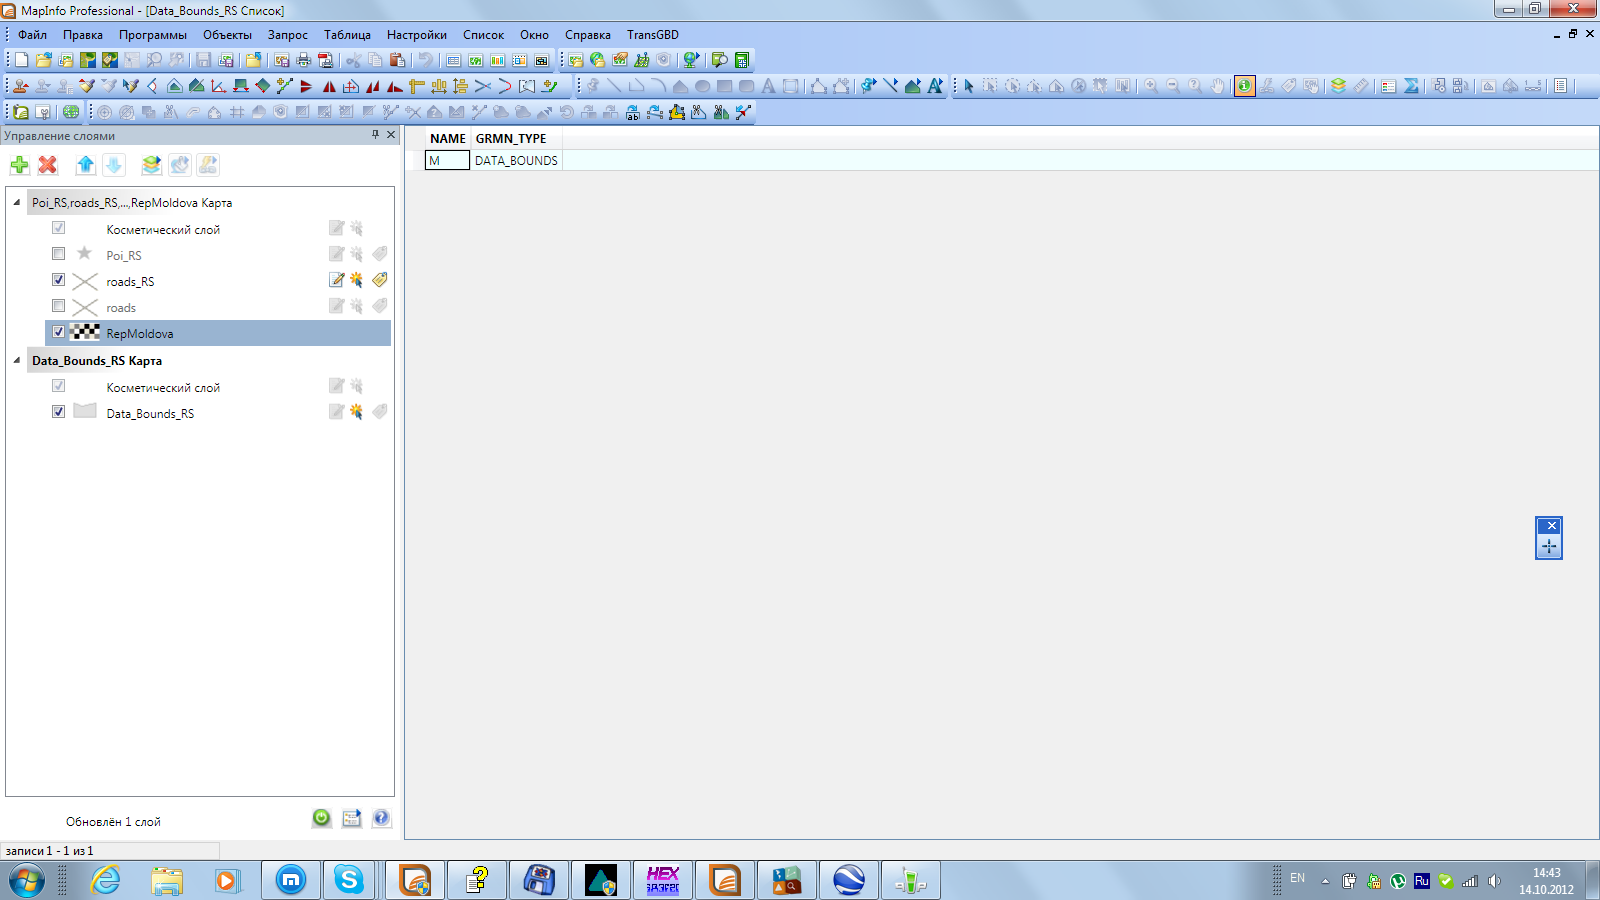This screenshot has height=900, width=1600.
Task: Open the TransGBD menu
Action: tap(652, 35)
